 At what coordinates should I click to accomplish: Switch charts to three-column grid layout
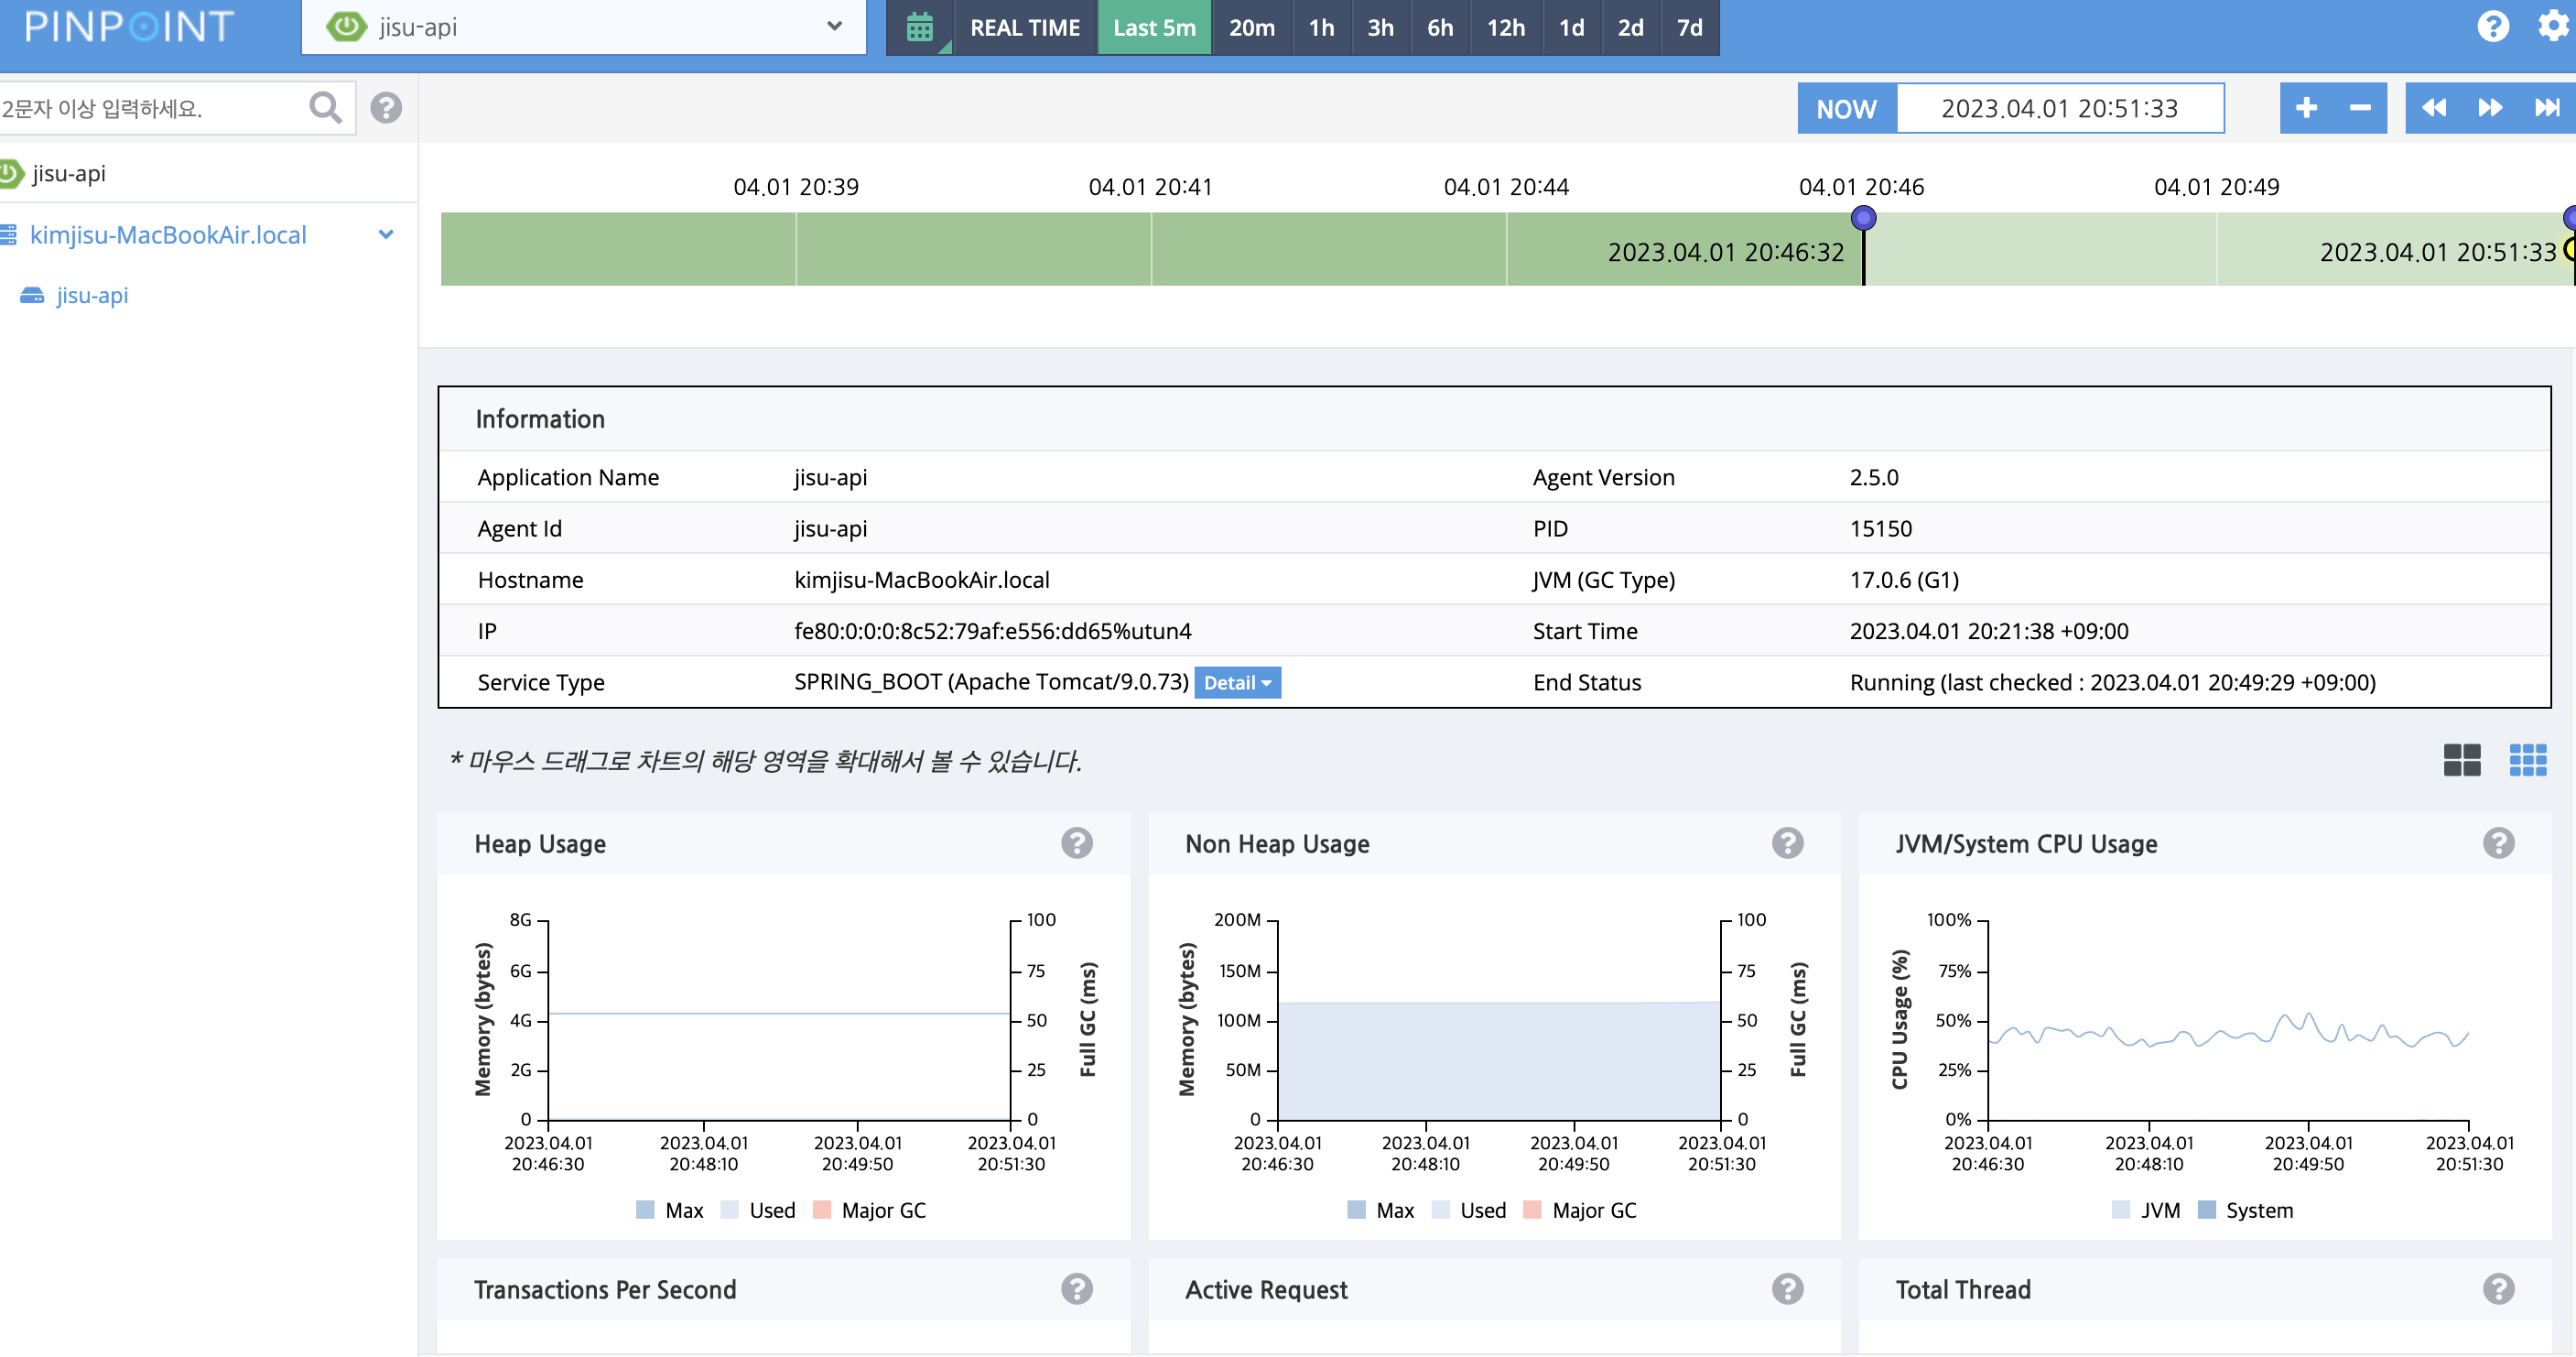click(2527, 760)
